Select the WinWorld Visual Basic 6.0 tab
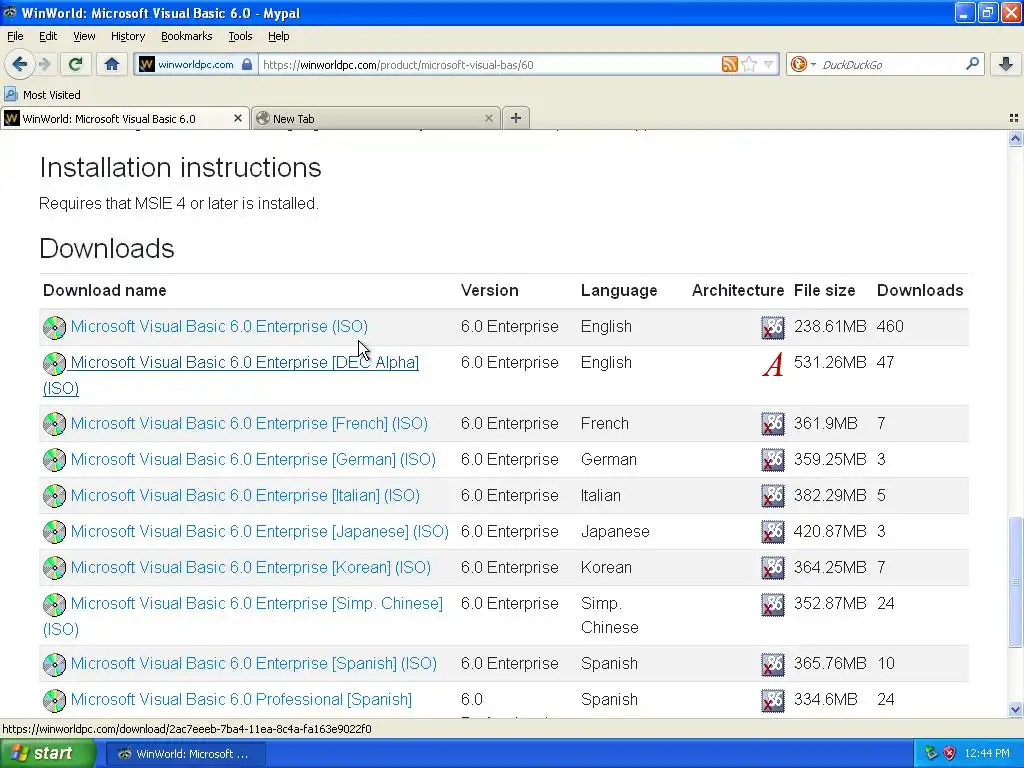 [124, 118]
